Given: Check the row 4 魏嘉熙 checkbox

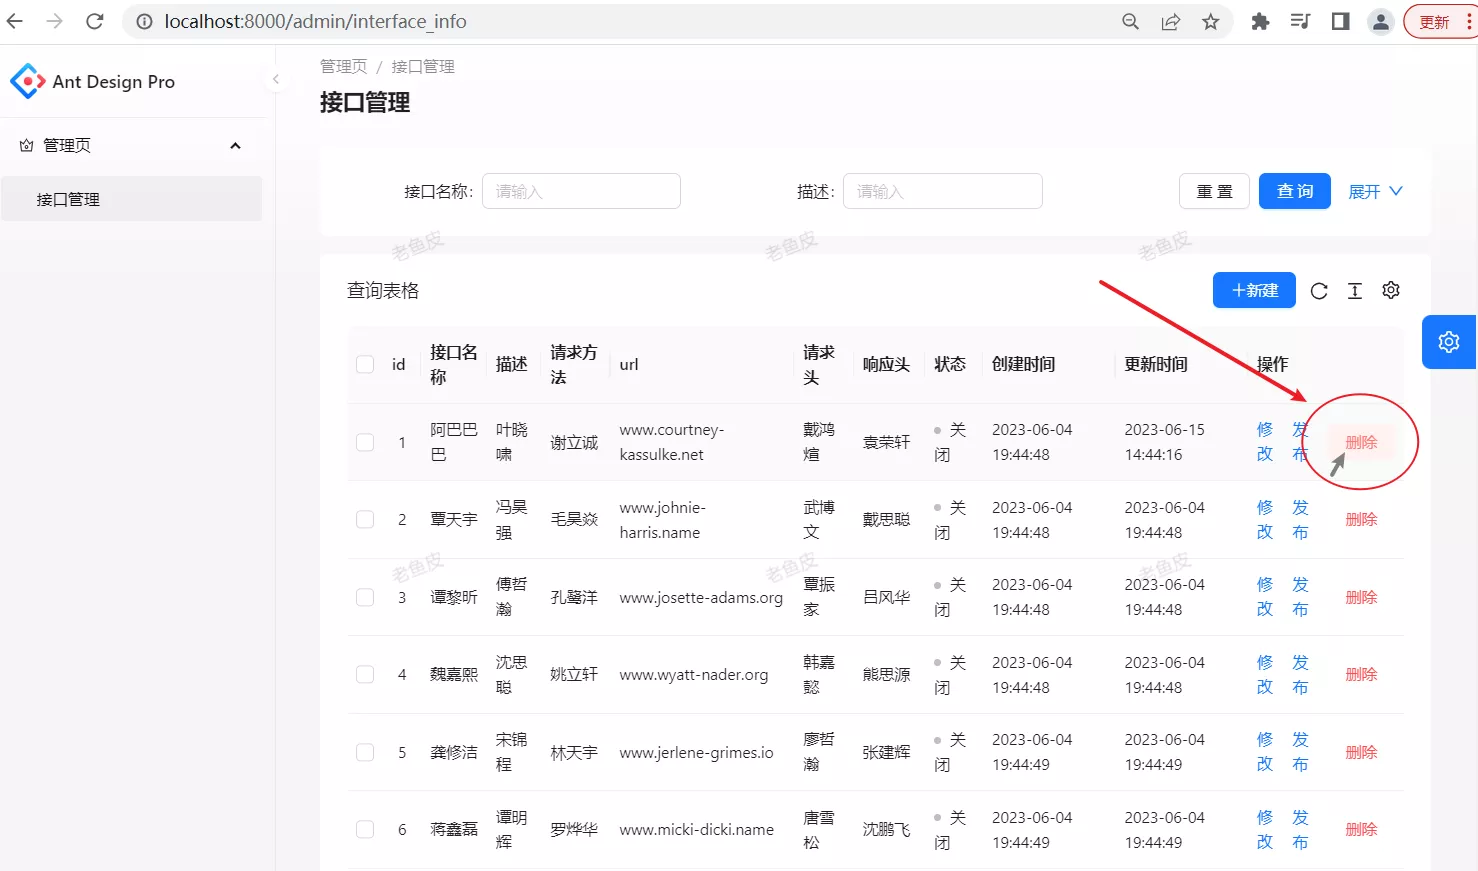Looking at the screenshot, I should point(365,674).
